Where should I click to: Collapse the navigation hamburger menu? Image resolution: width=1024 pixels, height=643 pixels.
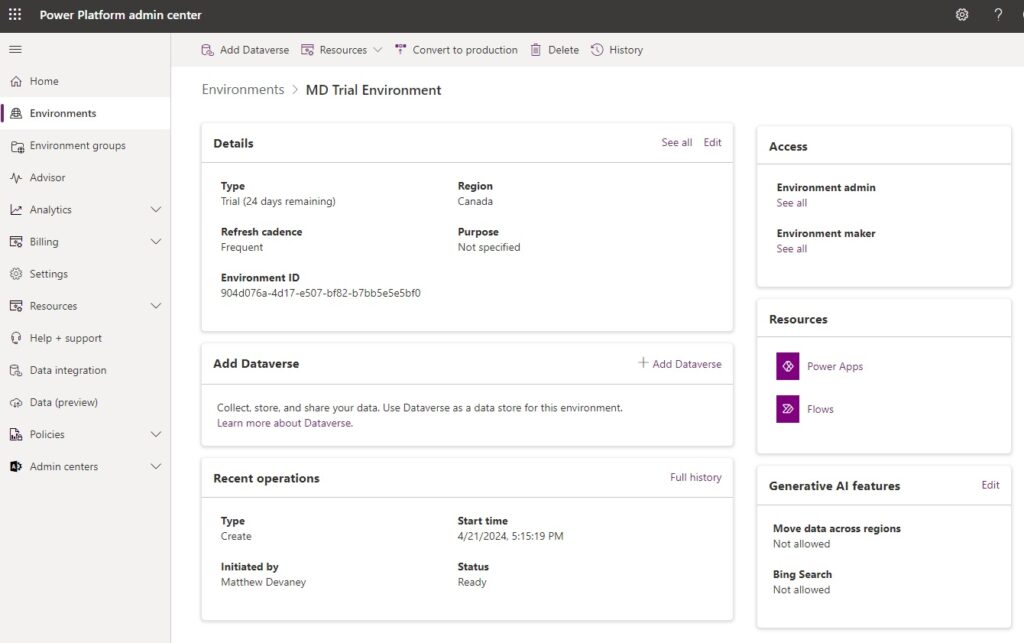tap(16, 50)
